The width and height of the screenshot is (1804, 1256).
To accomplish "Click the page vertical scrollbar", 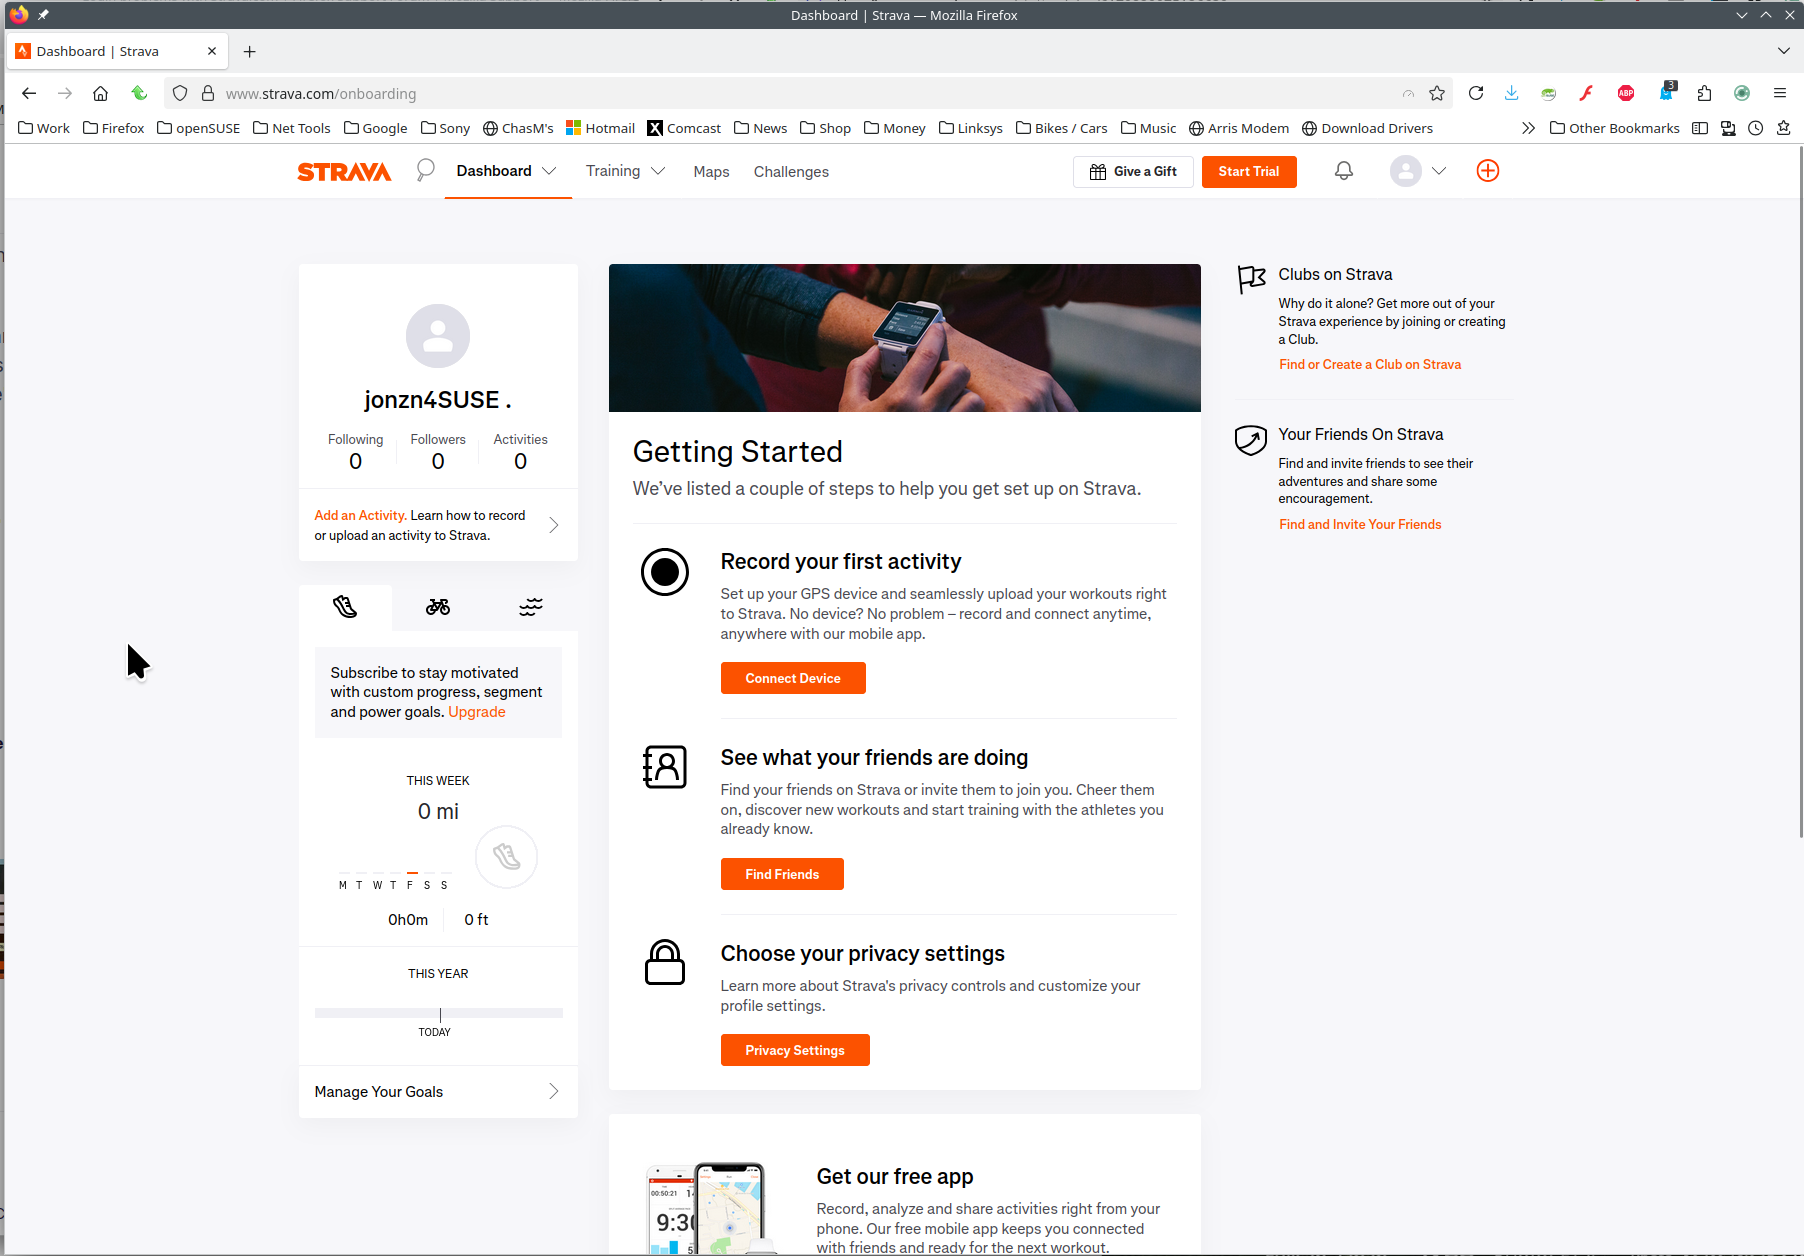I will [1800, 490].
